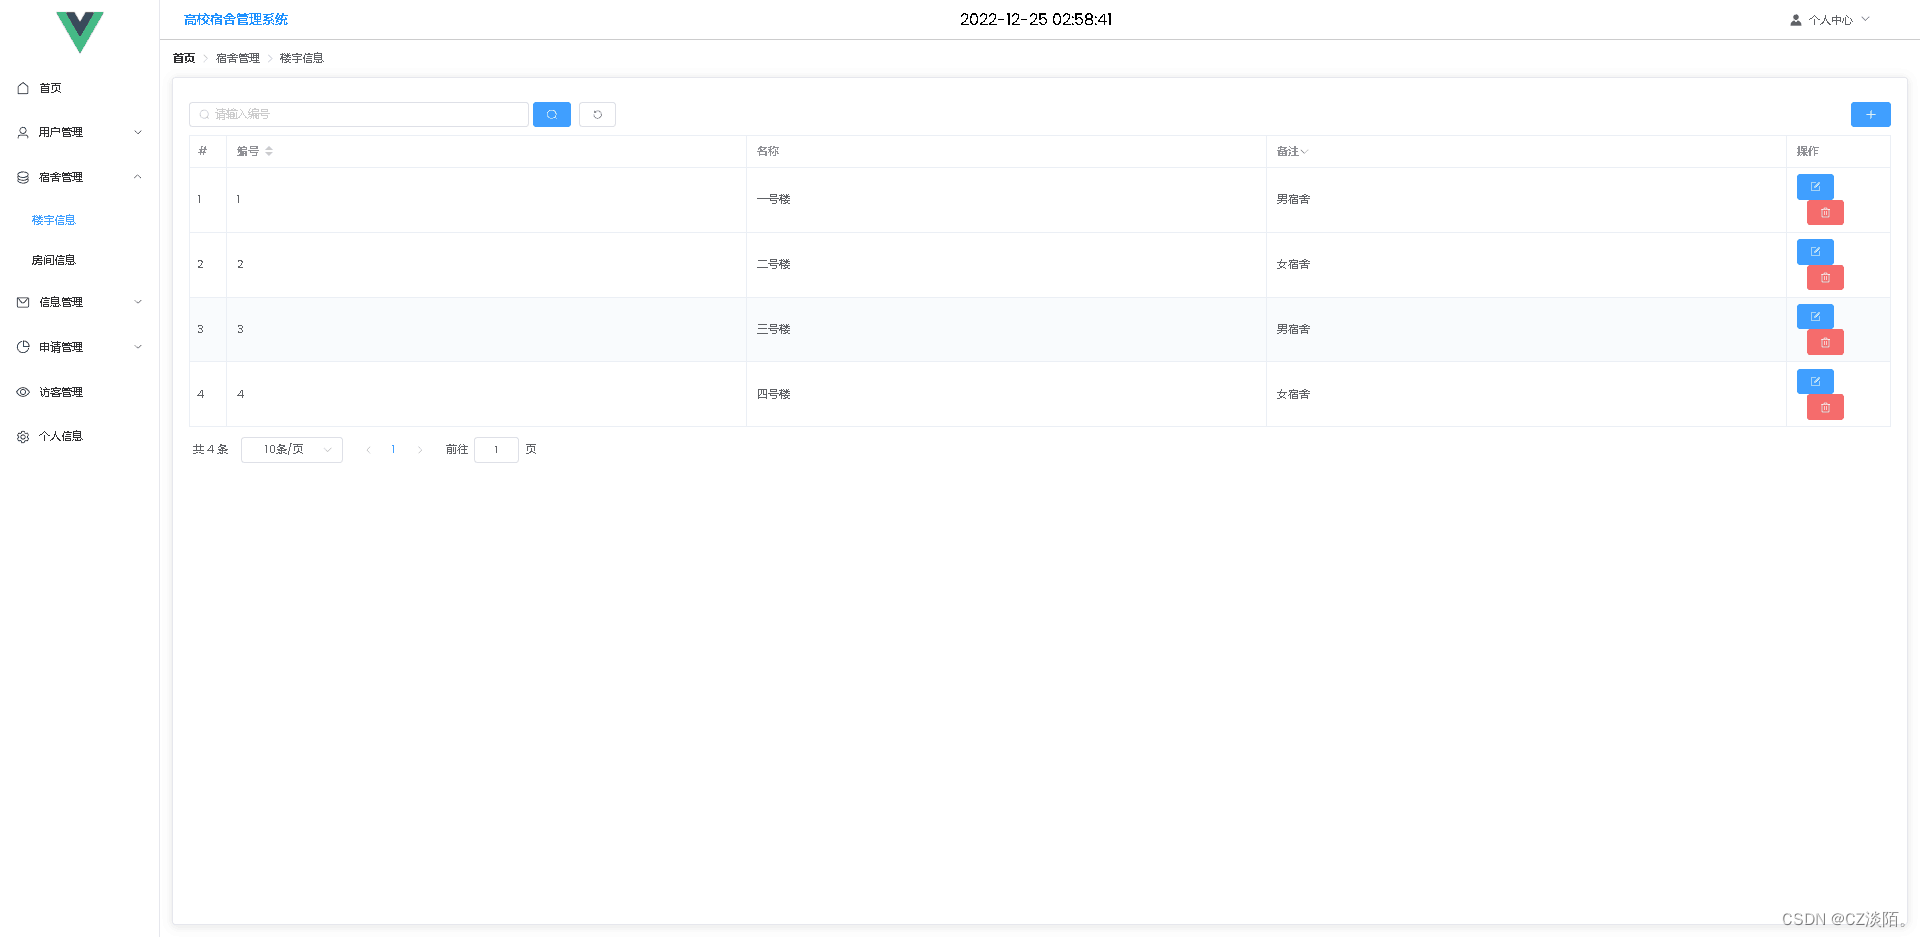Click 男宿舍 remark in 一号楼 row
This screenshot has height=937, width=1920.
[x=1293, y=199]
